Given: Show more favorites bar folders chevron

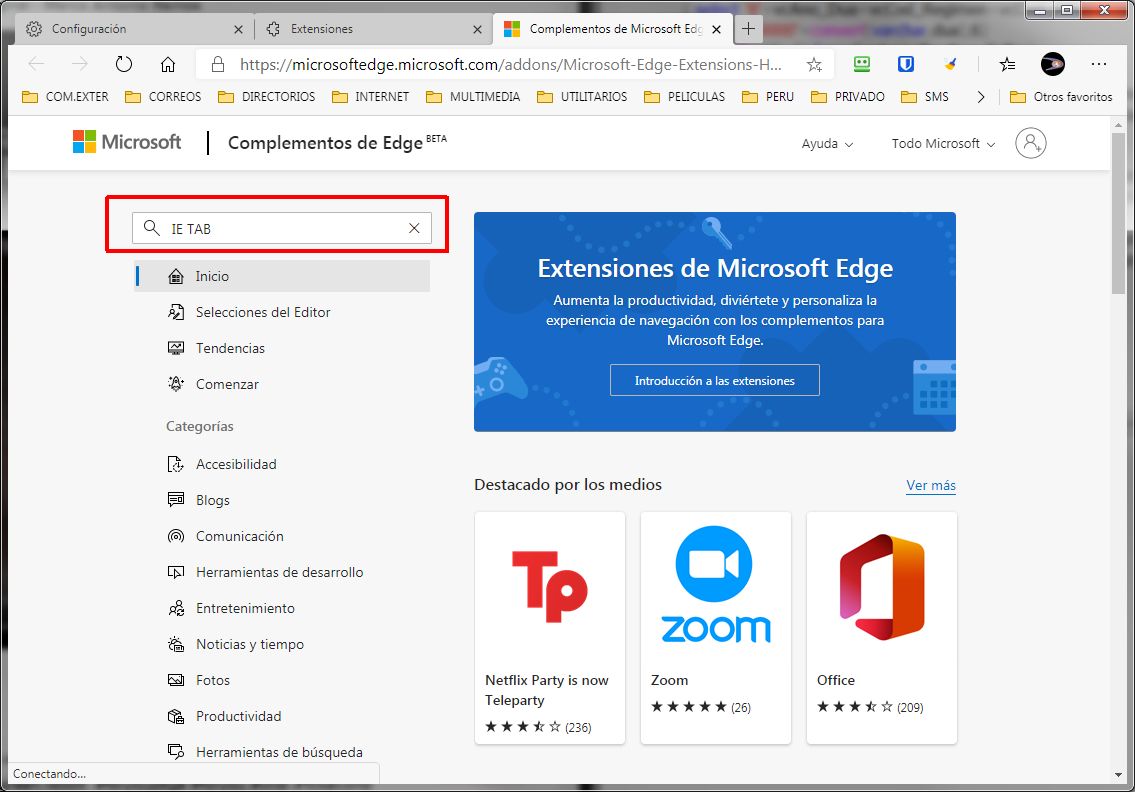Looking at the screenshot, I should click(981, 96).
